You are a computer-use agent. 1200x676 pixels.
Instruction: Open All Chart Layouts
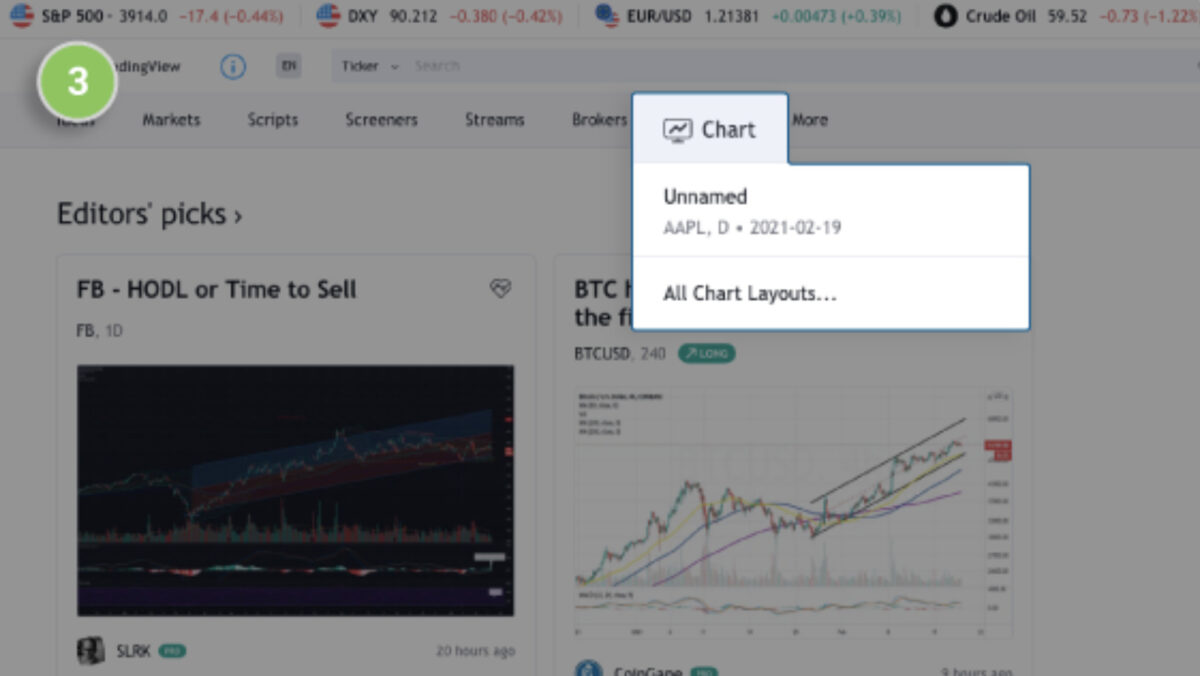(x=750, y=294)
